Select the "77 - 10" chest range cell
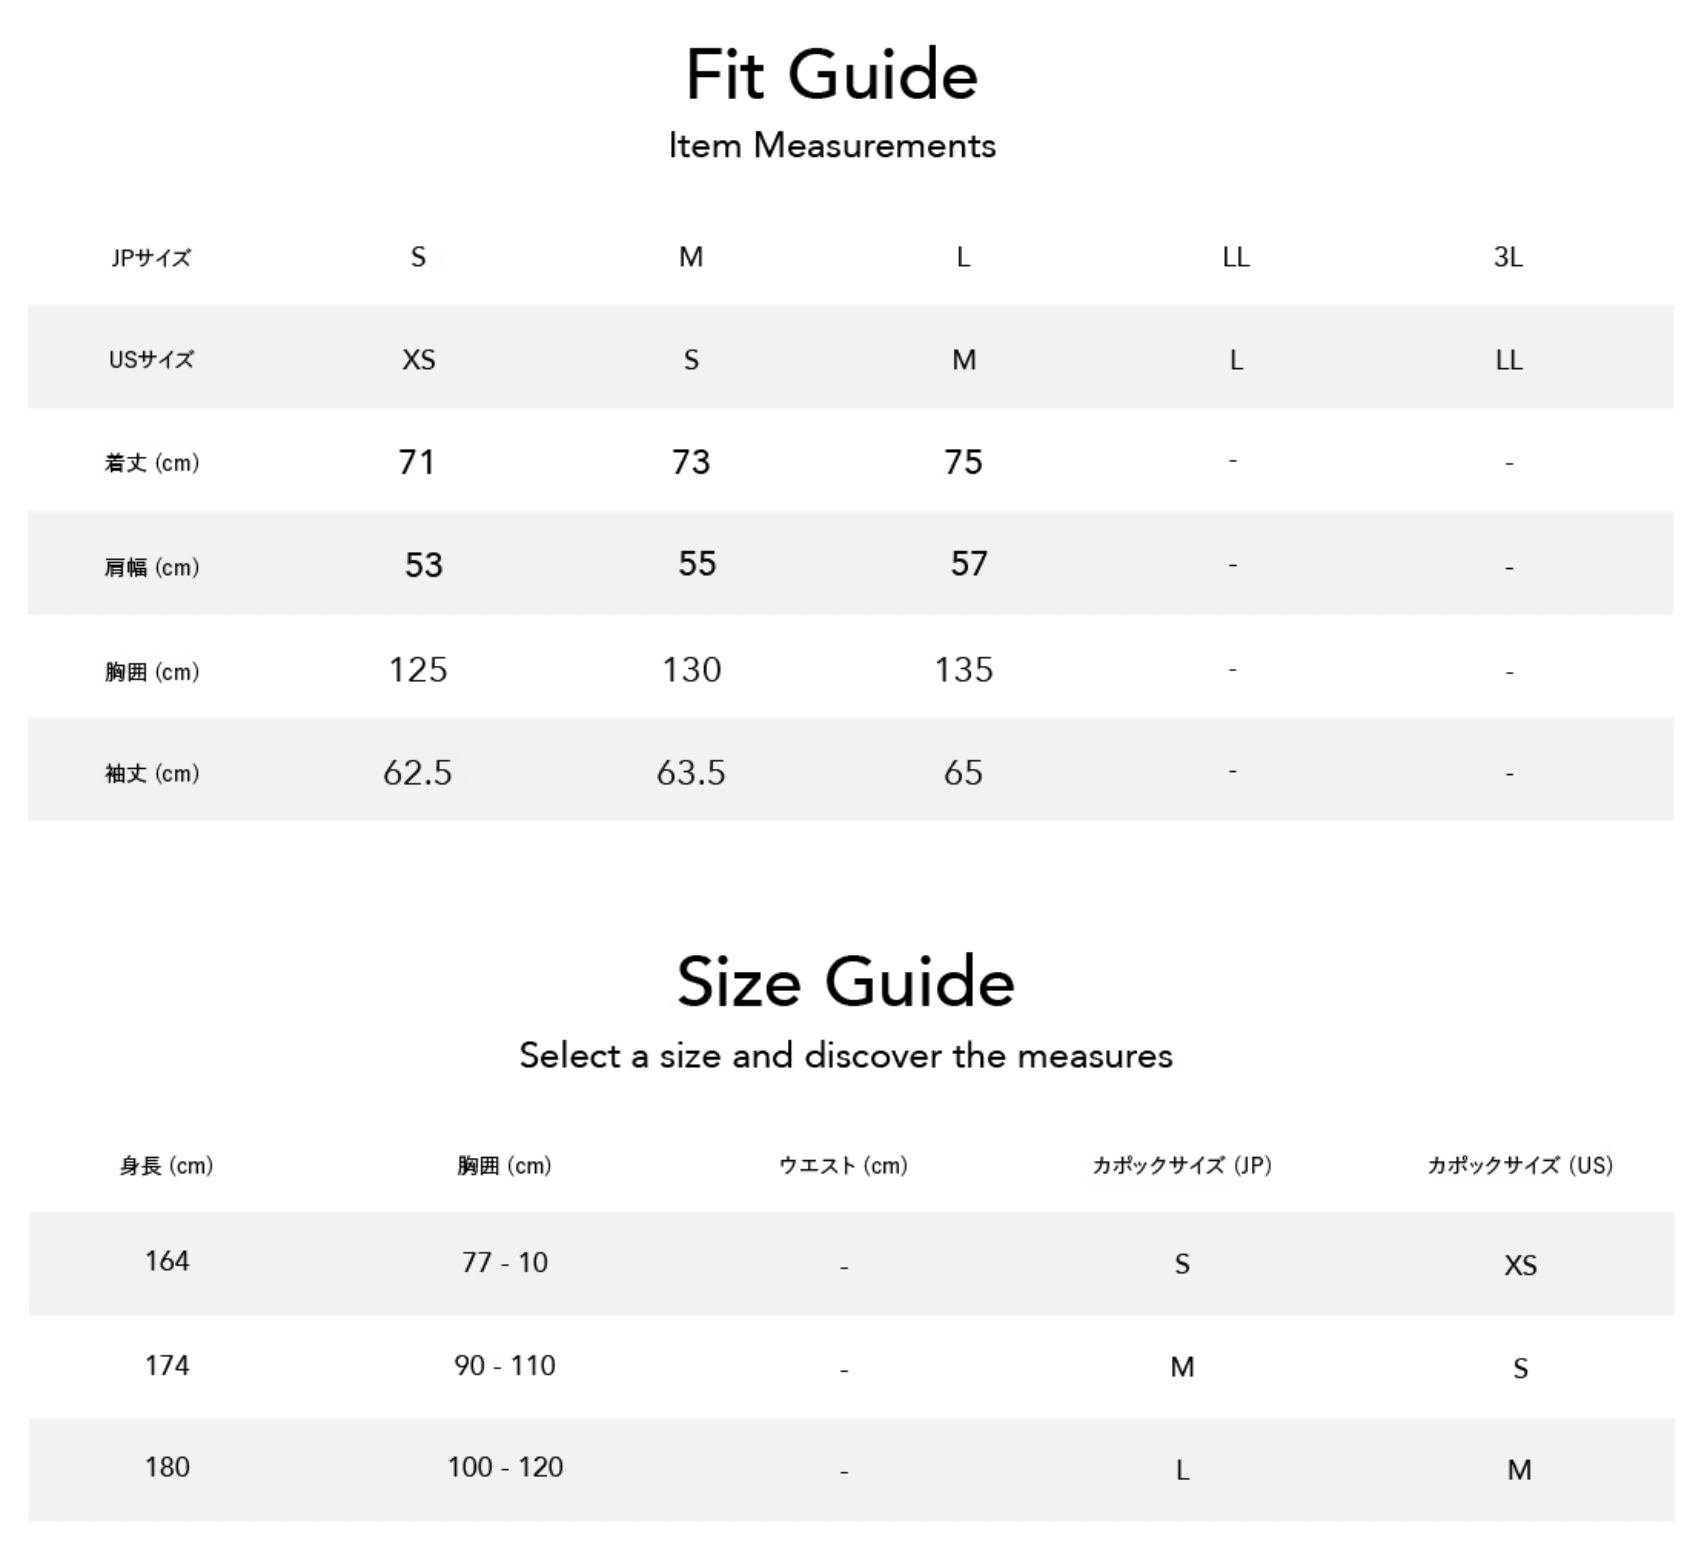Viewport: 1704px width, 1558px height. pyautogui.click(x=505, y=1263)
